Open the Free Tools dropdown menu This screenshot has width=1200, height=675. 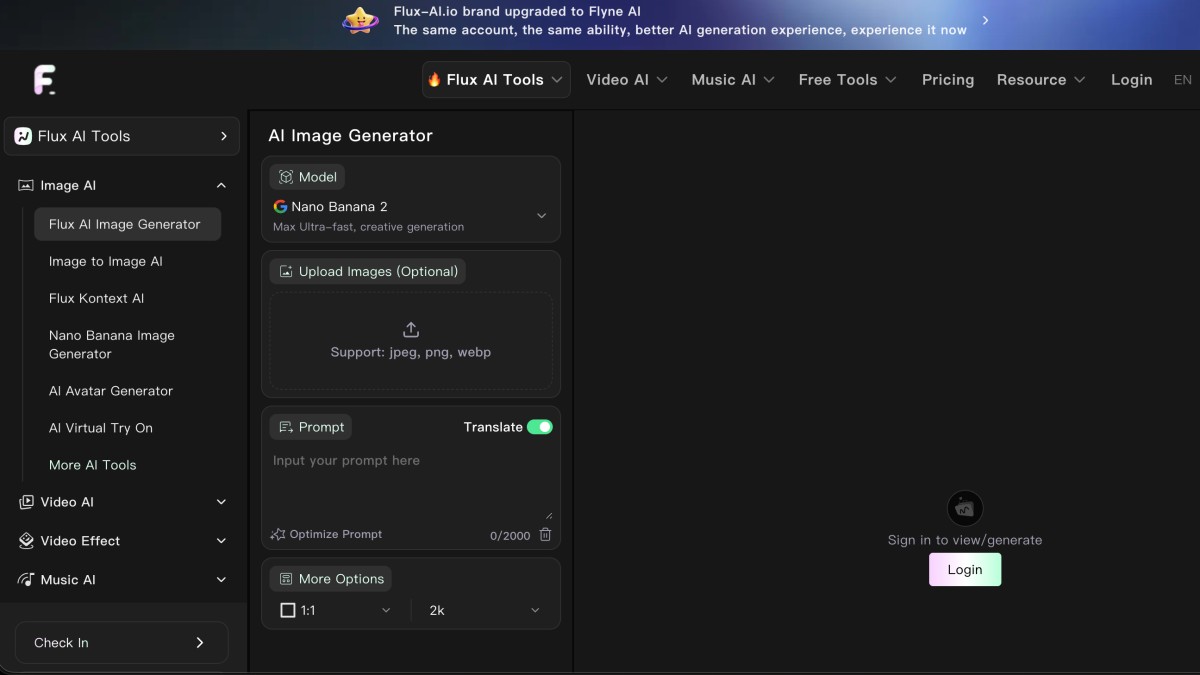(x=847, y=80)
